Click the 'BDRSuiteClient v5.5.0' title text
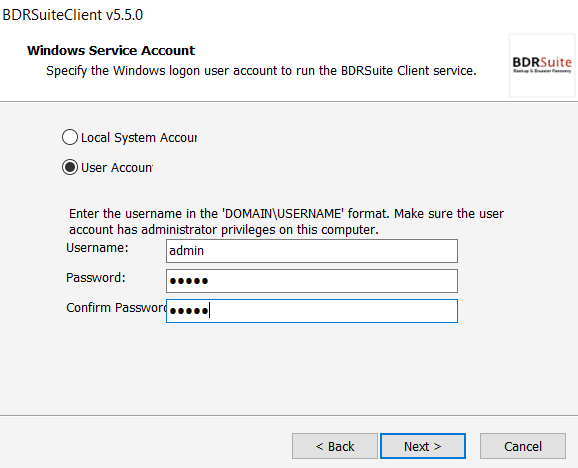The width and height of the screenshot is (578, 468). click(x=73, y=15)
